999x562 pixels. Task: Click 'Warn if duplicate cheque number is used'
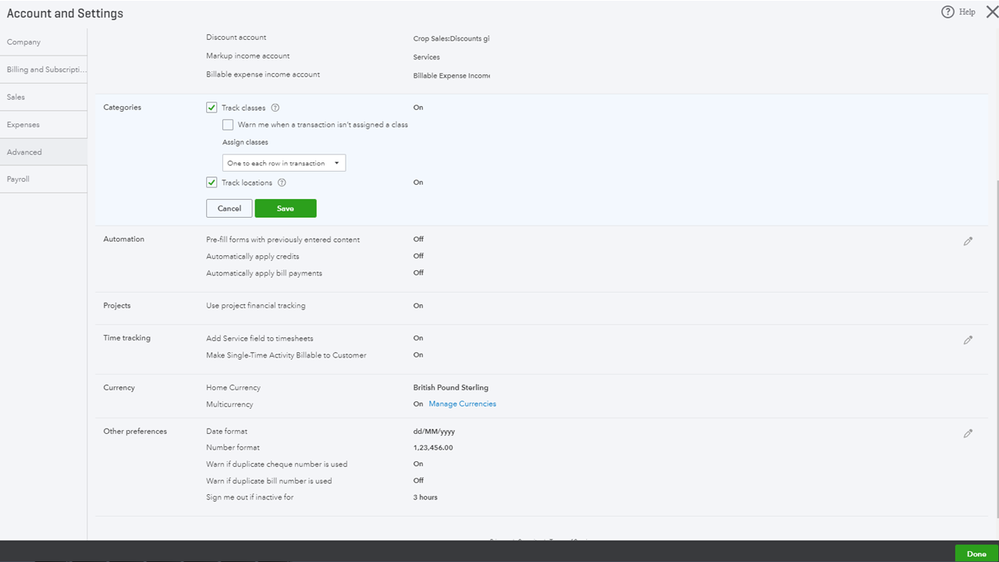[277, 465]
